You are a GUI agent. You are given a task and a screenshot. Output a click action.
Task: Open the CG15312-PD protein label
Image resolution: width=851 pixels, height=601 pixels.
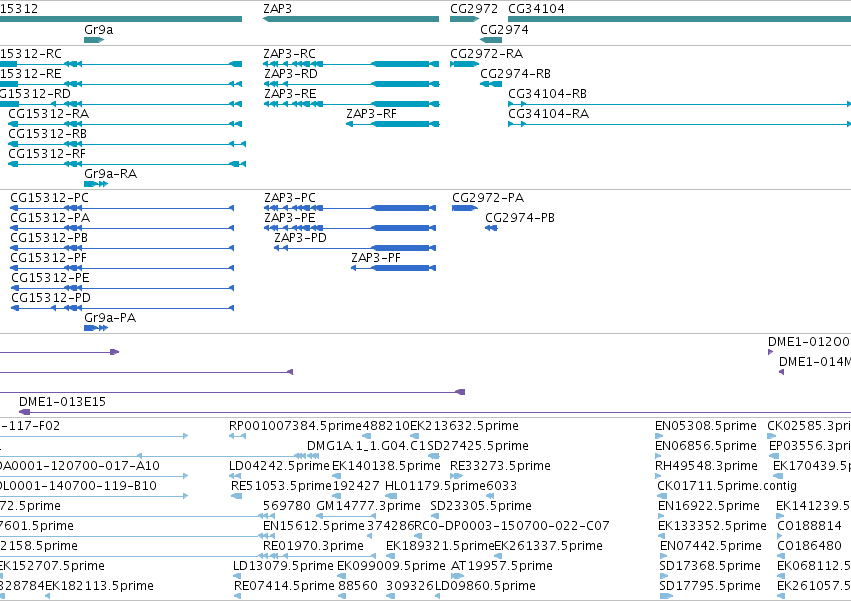coord(51,299)
